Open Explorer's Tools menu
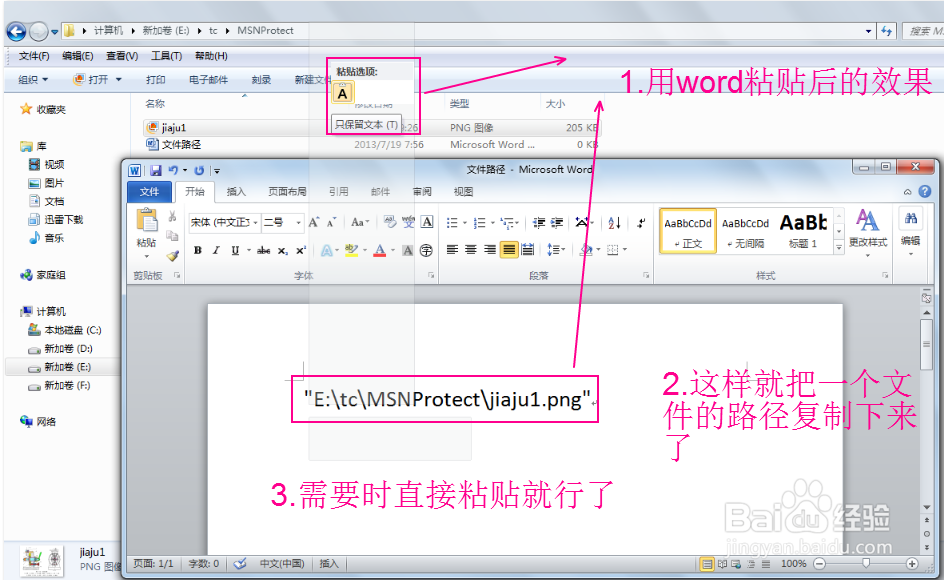This screenshot has width=944, height=580. point(166,56)
